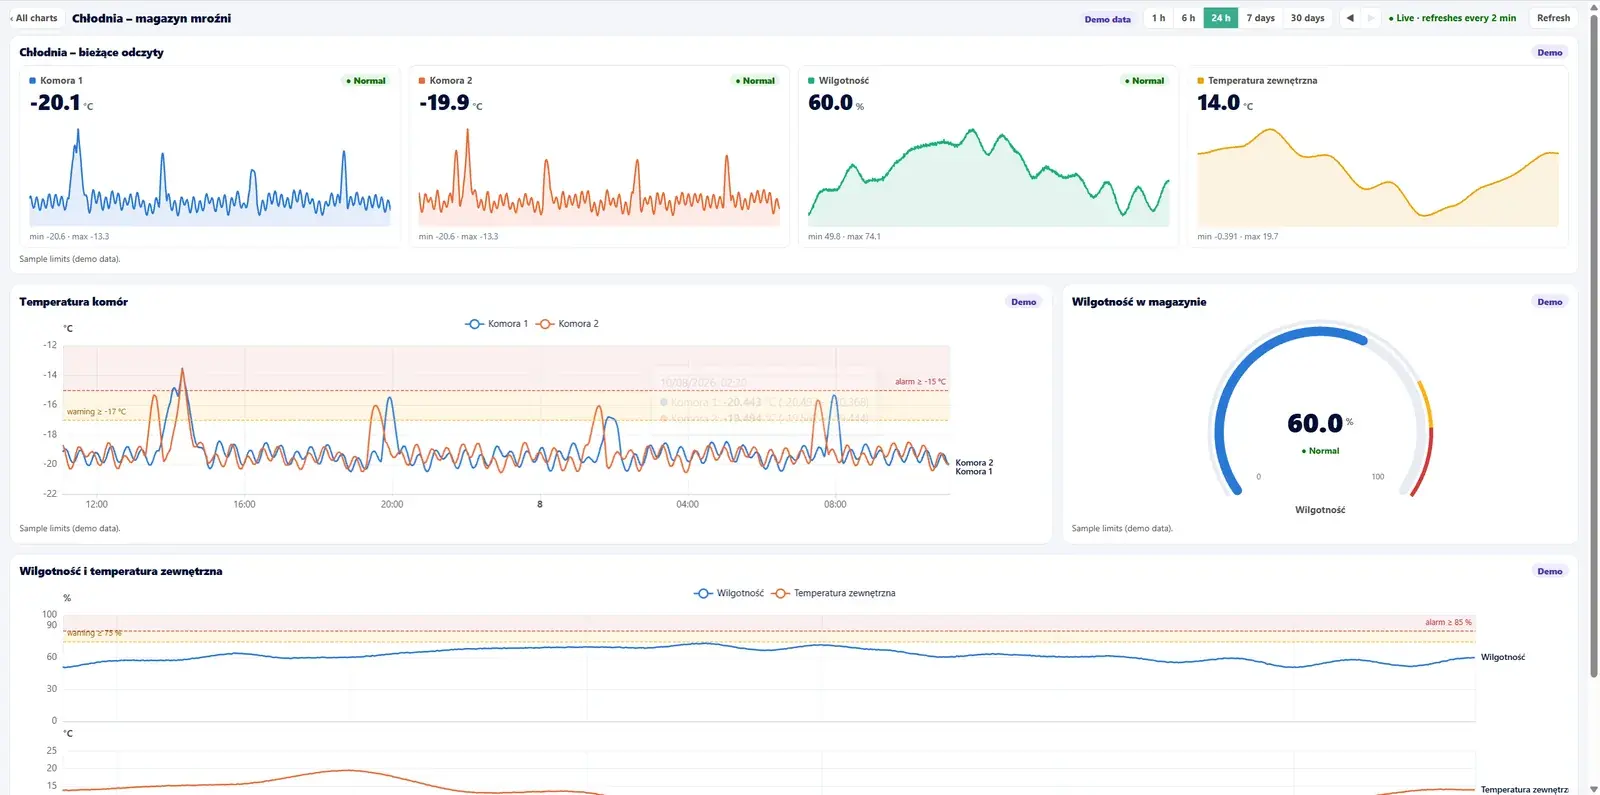Click the Normal status badge on Komora 2

pos(755,81)
